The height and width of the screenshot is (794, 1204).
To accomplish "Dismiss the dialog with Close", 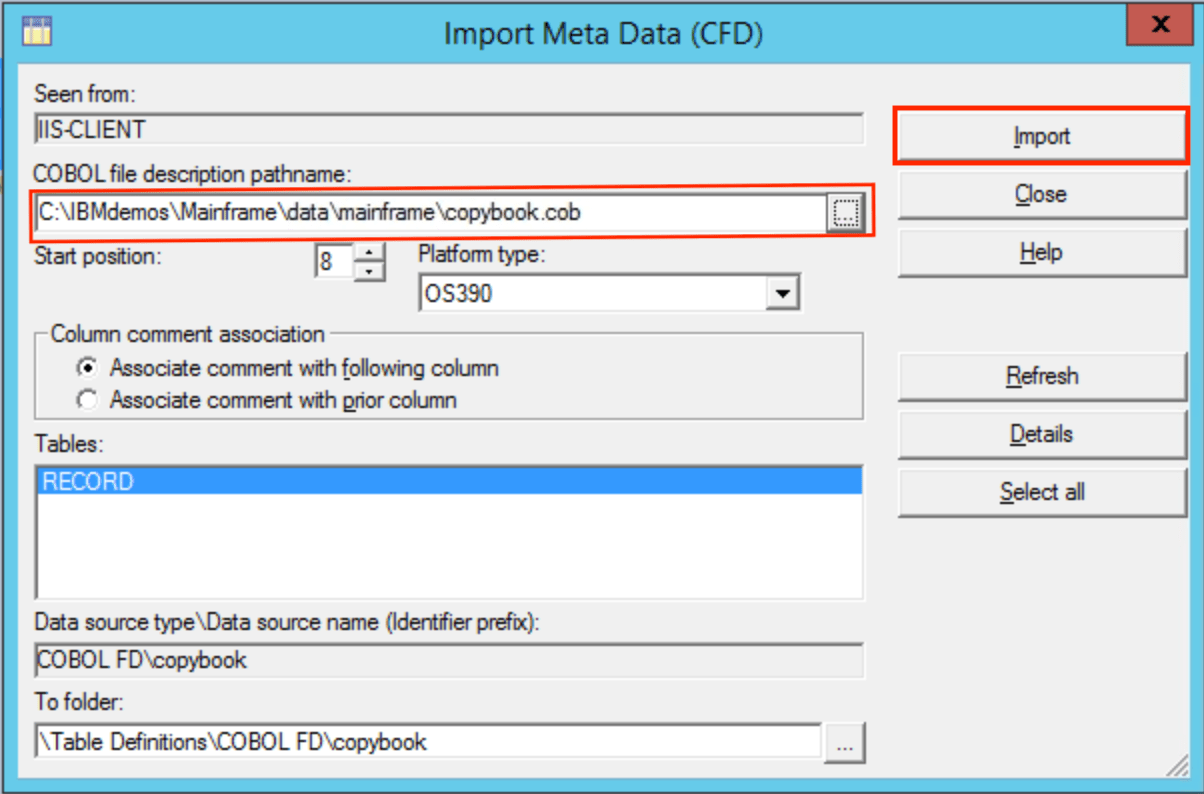I will point(1041,194).
